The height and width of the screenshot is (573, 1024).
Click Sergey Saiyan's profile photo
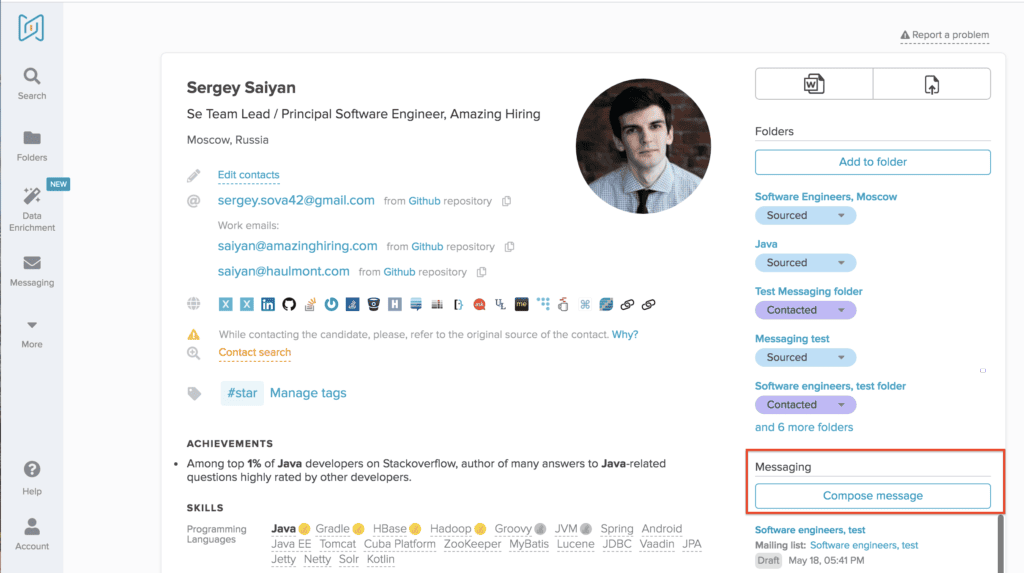tap(643, 146)
